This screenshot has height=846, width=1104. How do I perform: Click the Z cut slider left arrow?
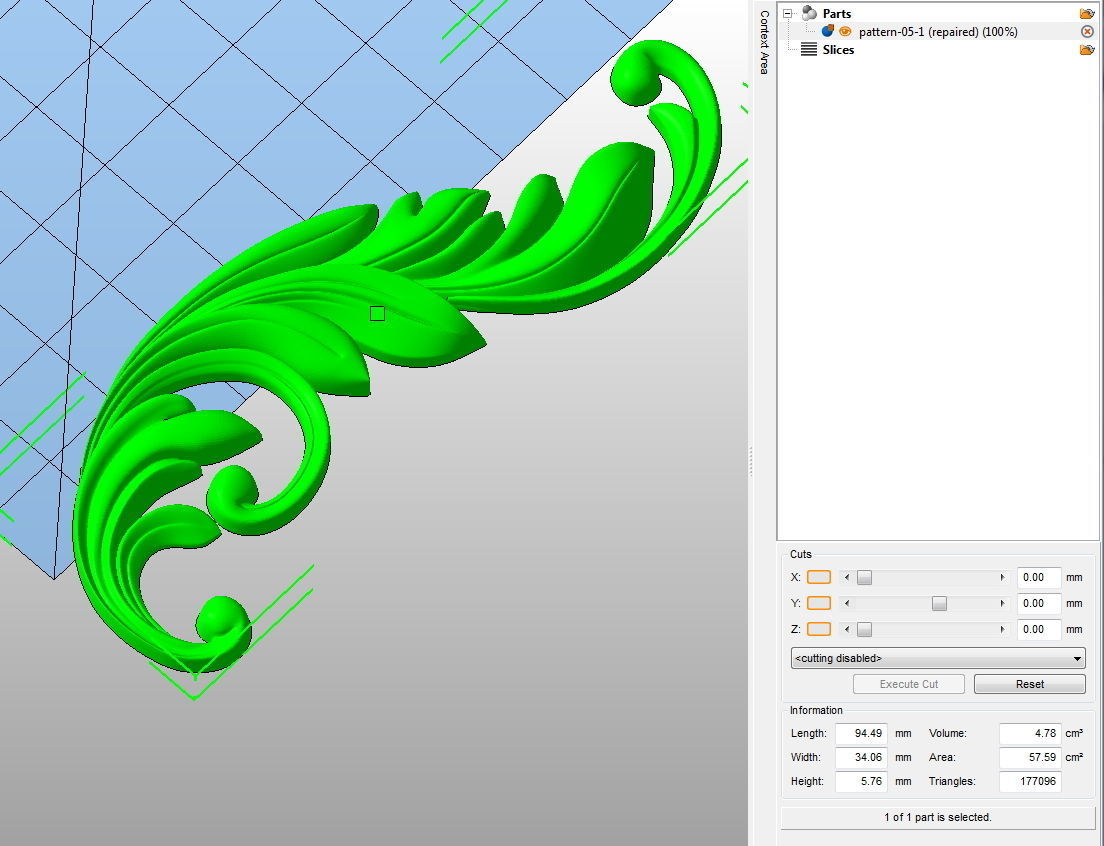point(847,629)
